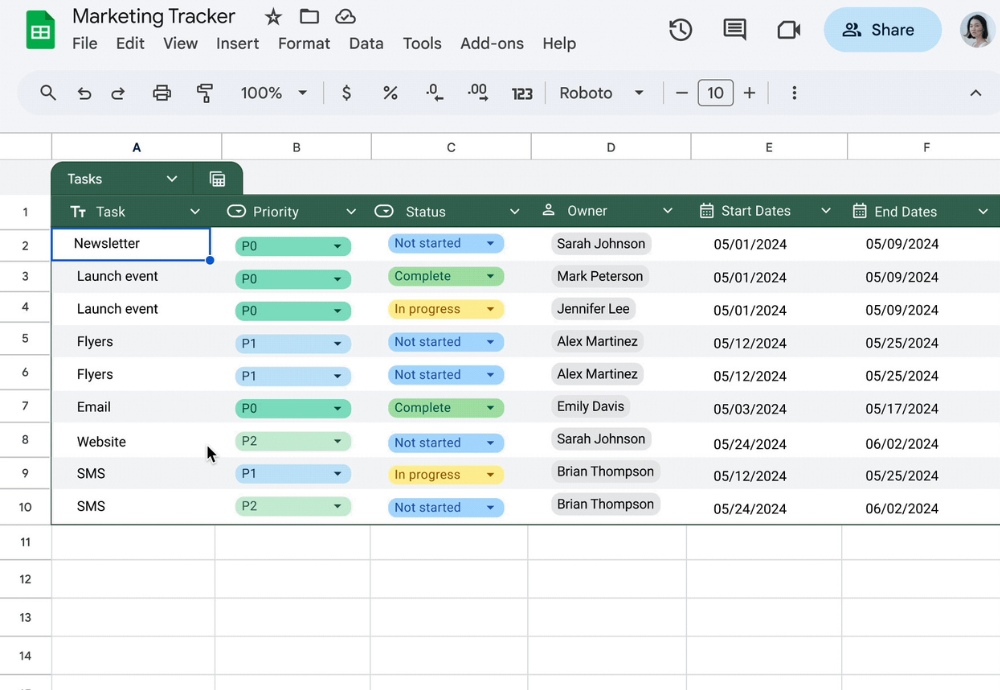Open the Roboto font dropdown

[601, 93]
